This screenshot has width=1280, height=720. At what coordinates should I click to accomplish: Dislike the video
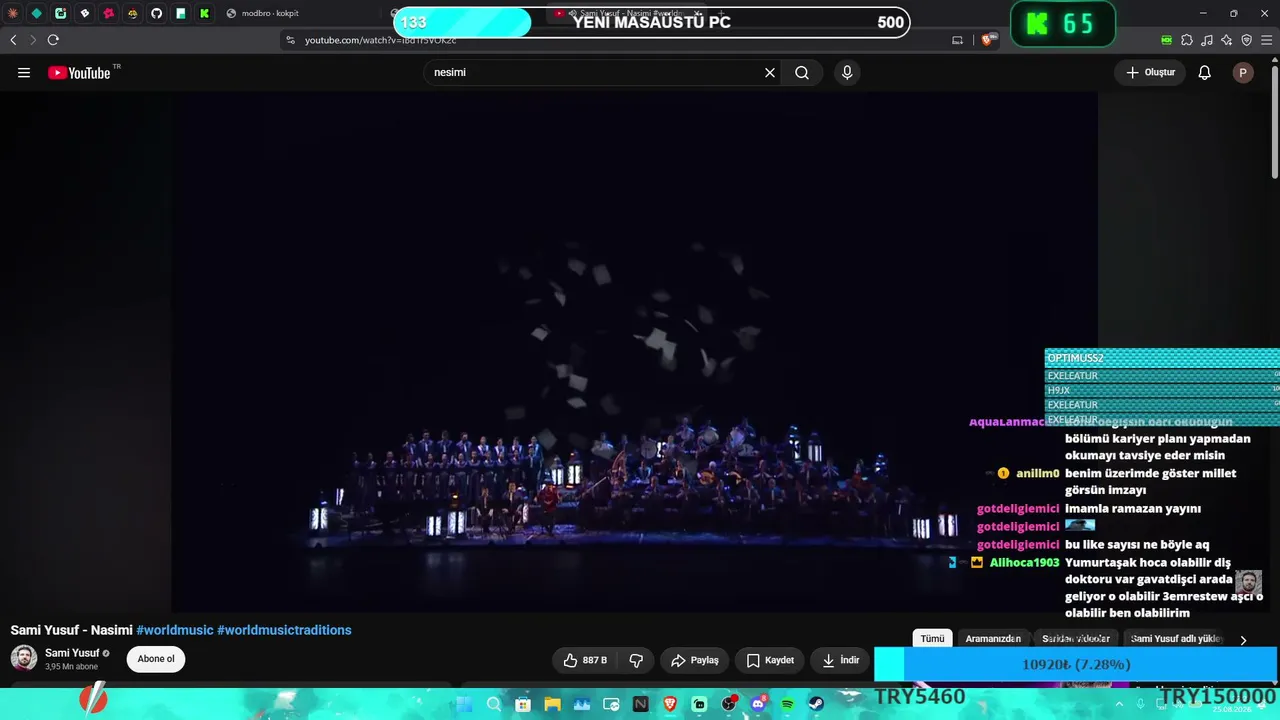[636, 660]
